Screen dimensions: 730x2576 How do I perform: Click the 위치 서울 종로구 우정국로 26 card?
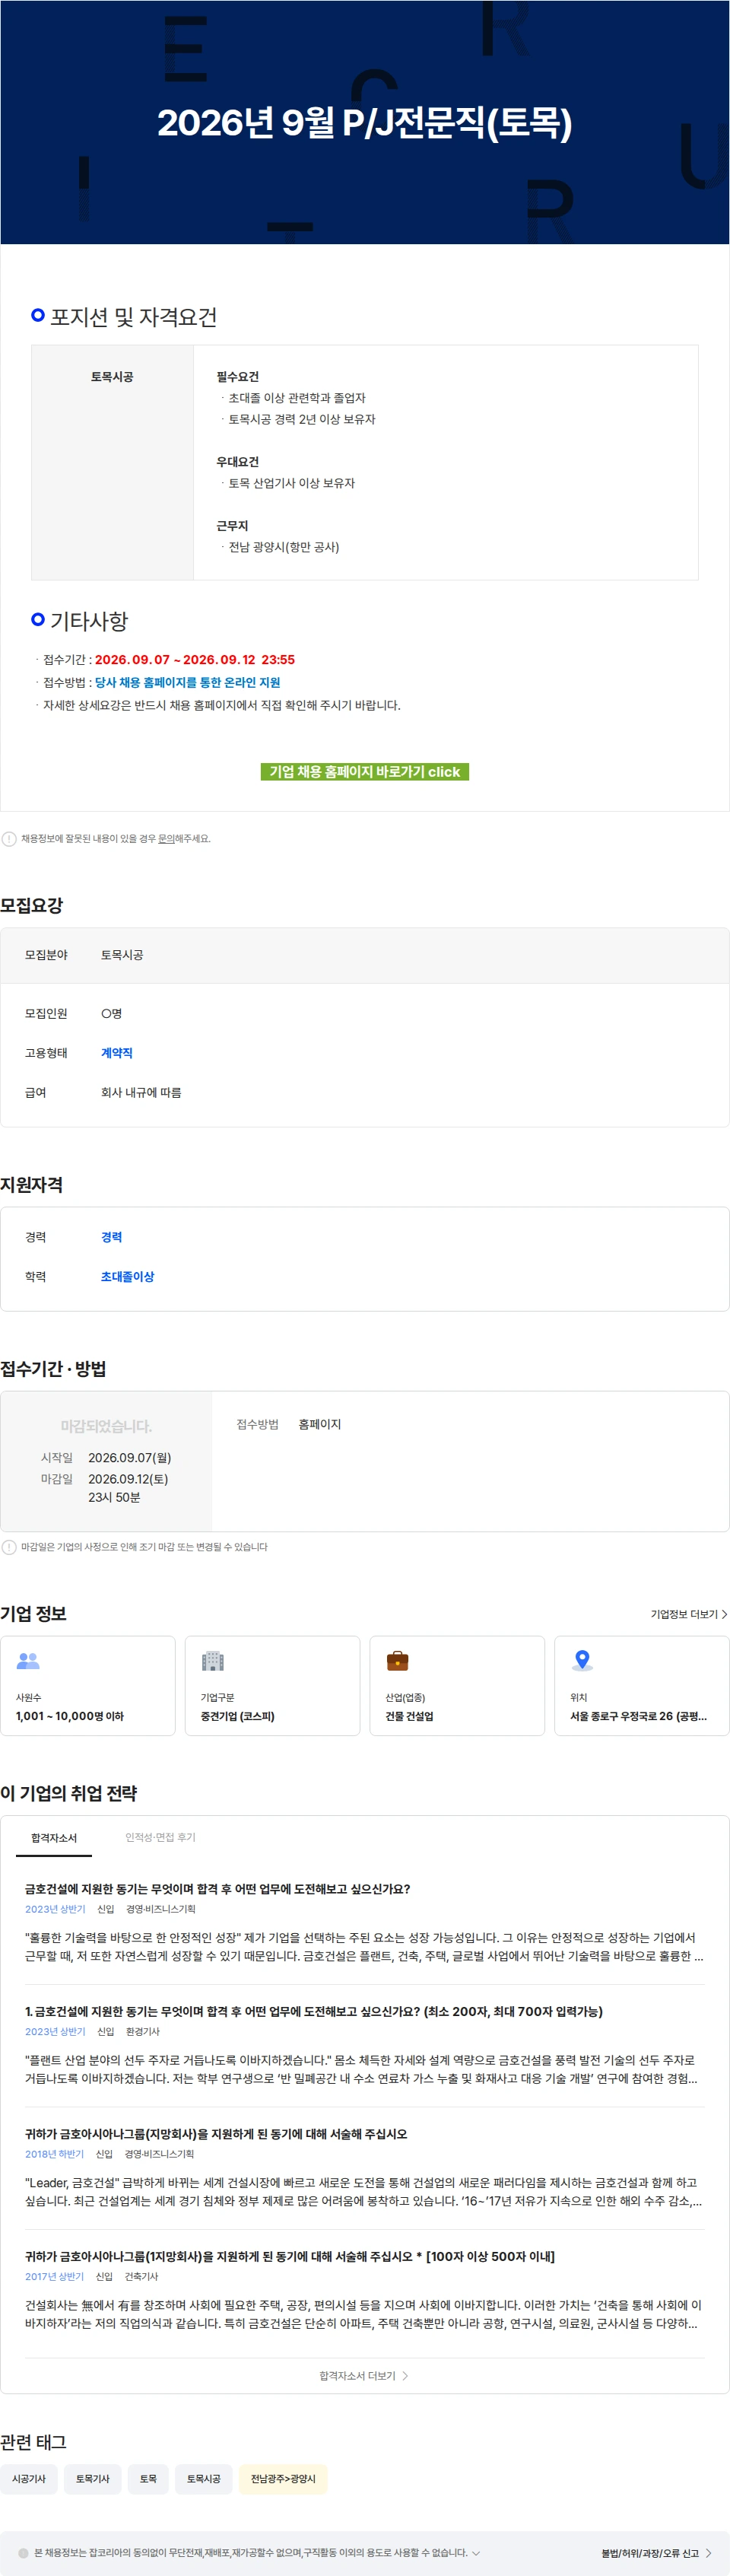[642, 1685]
